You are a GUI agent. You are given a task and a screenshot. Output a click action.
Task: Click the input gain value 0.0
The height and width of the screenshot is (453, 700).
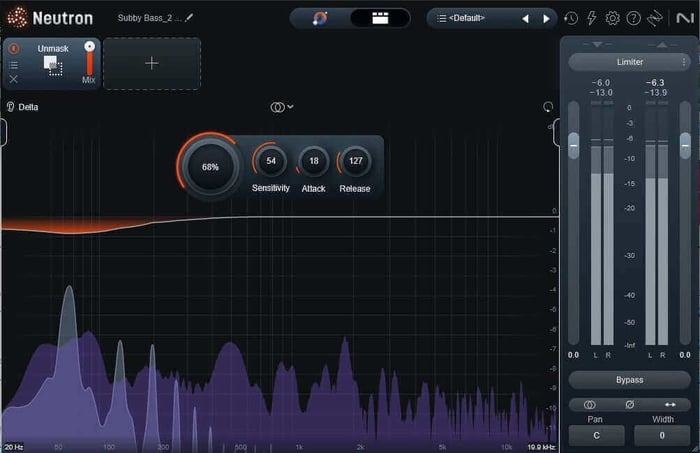click(x=573, y=355)
